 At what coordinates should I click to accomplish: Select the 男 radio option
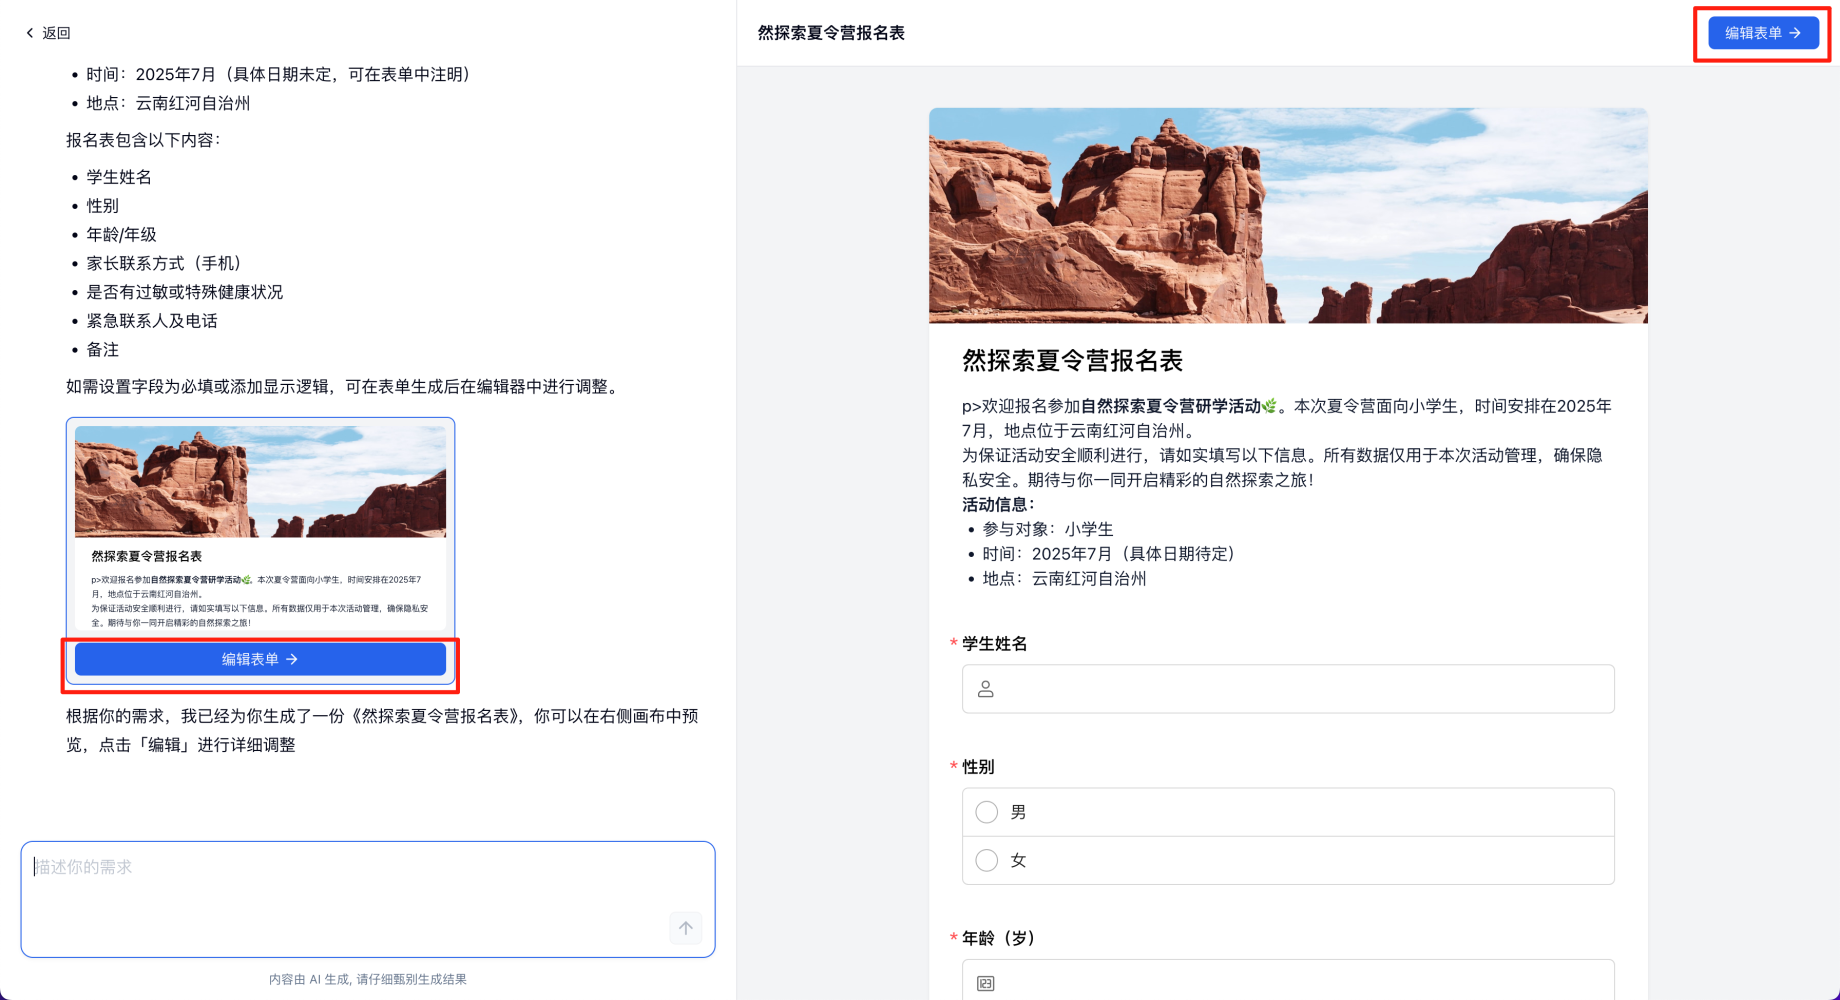pyautogui.click(x=987, y=812)
